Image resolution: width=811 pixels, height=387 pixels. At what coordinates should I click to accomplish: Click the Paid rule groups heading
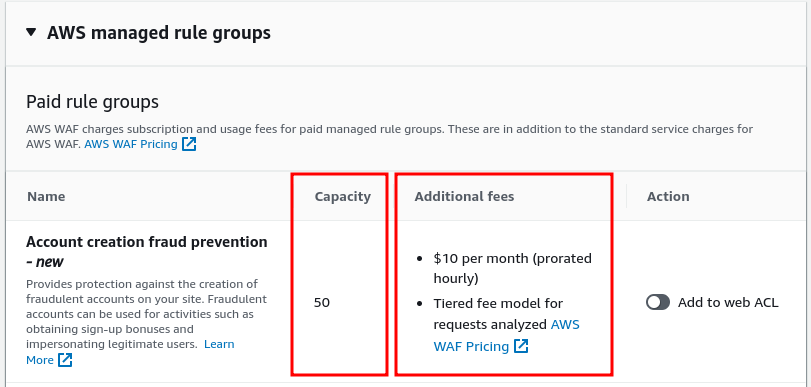point(92,102)
